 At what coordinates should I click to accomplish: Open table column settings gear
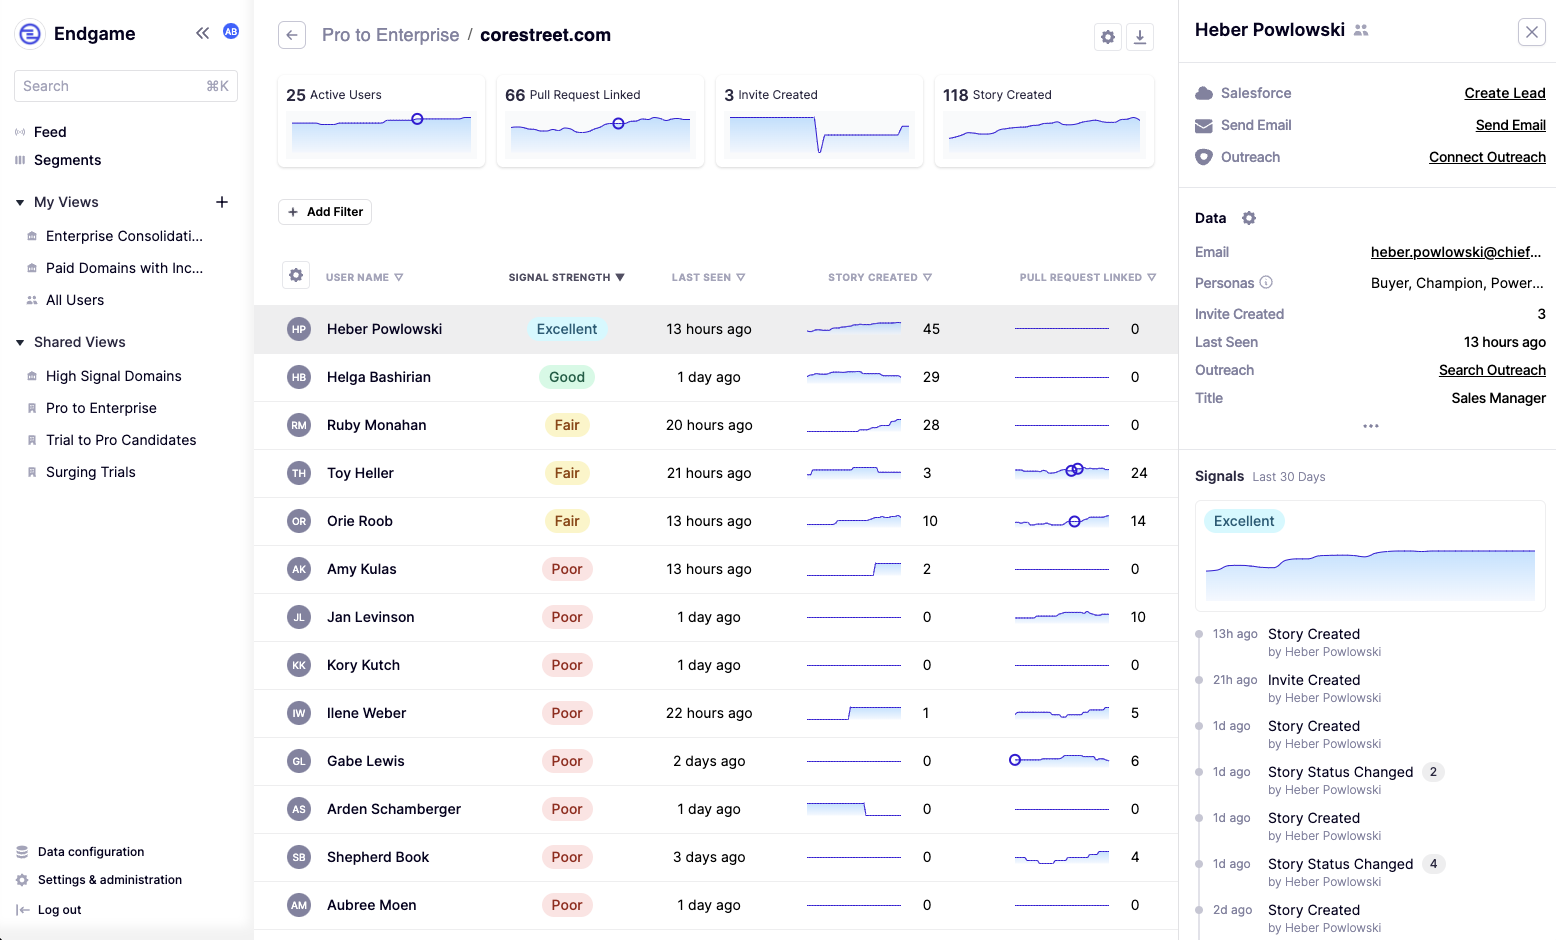click(296, 275)
